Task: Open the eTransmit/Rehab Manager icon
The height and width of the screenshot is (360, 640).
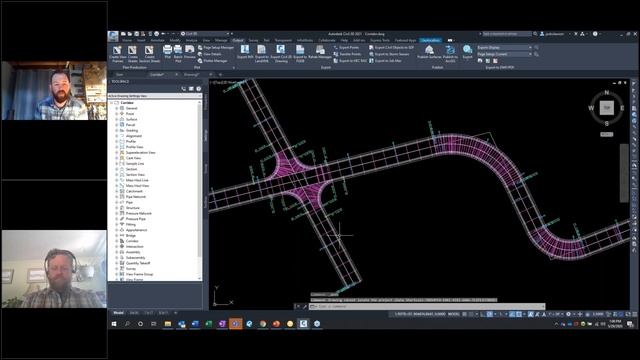Action: [320, 52]
